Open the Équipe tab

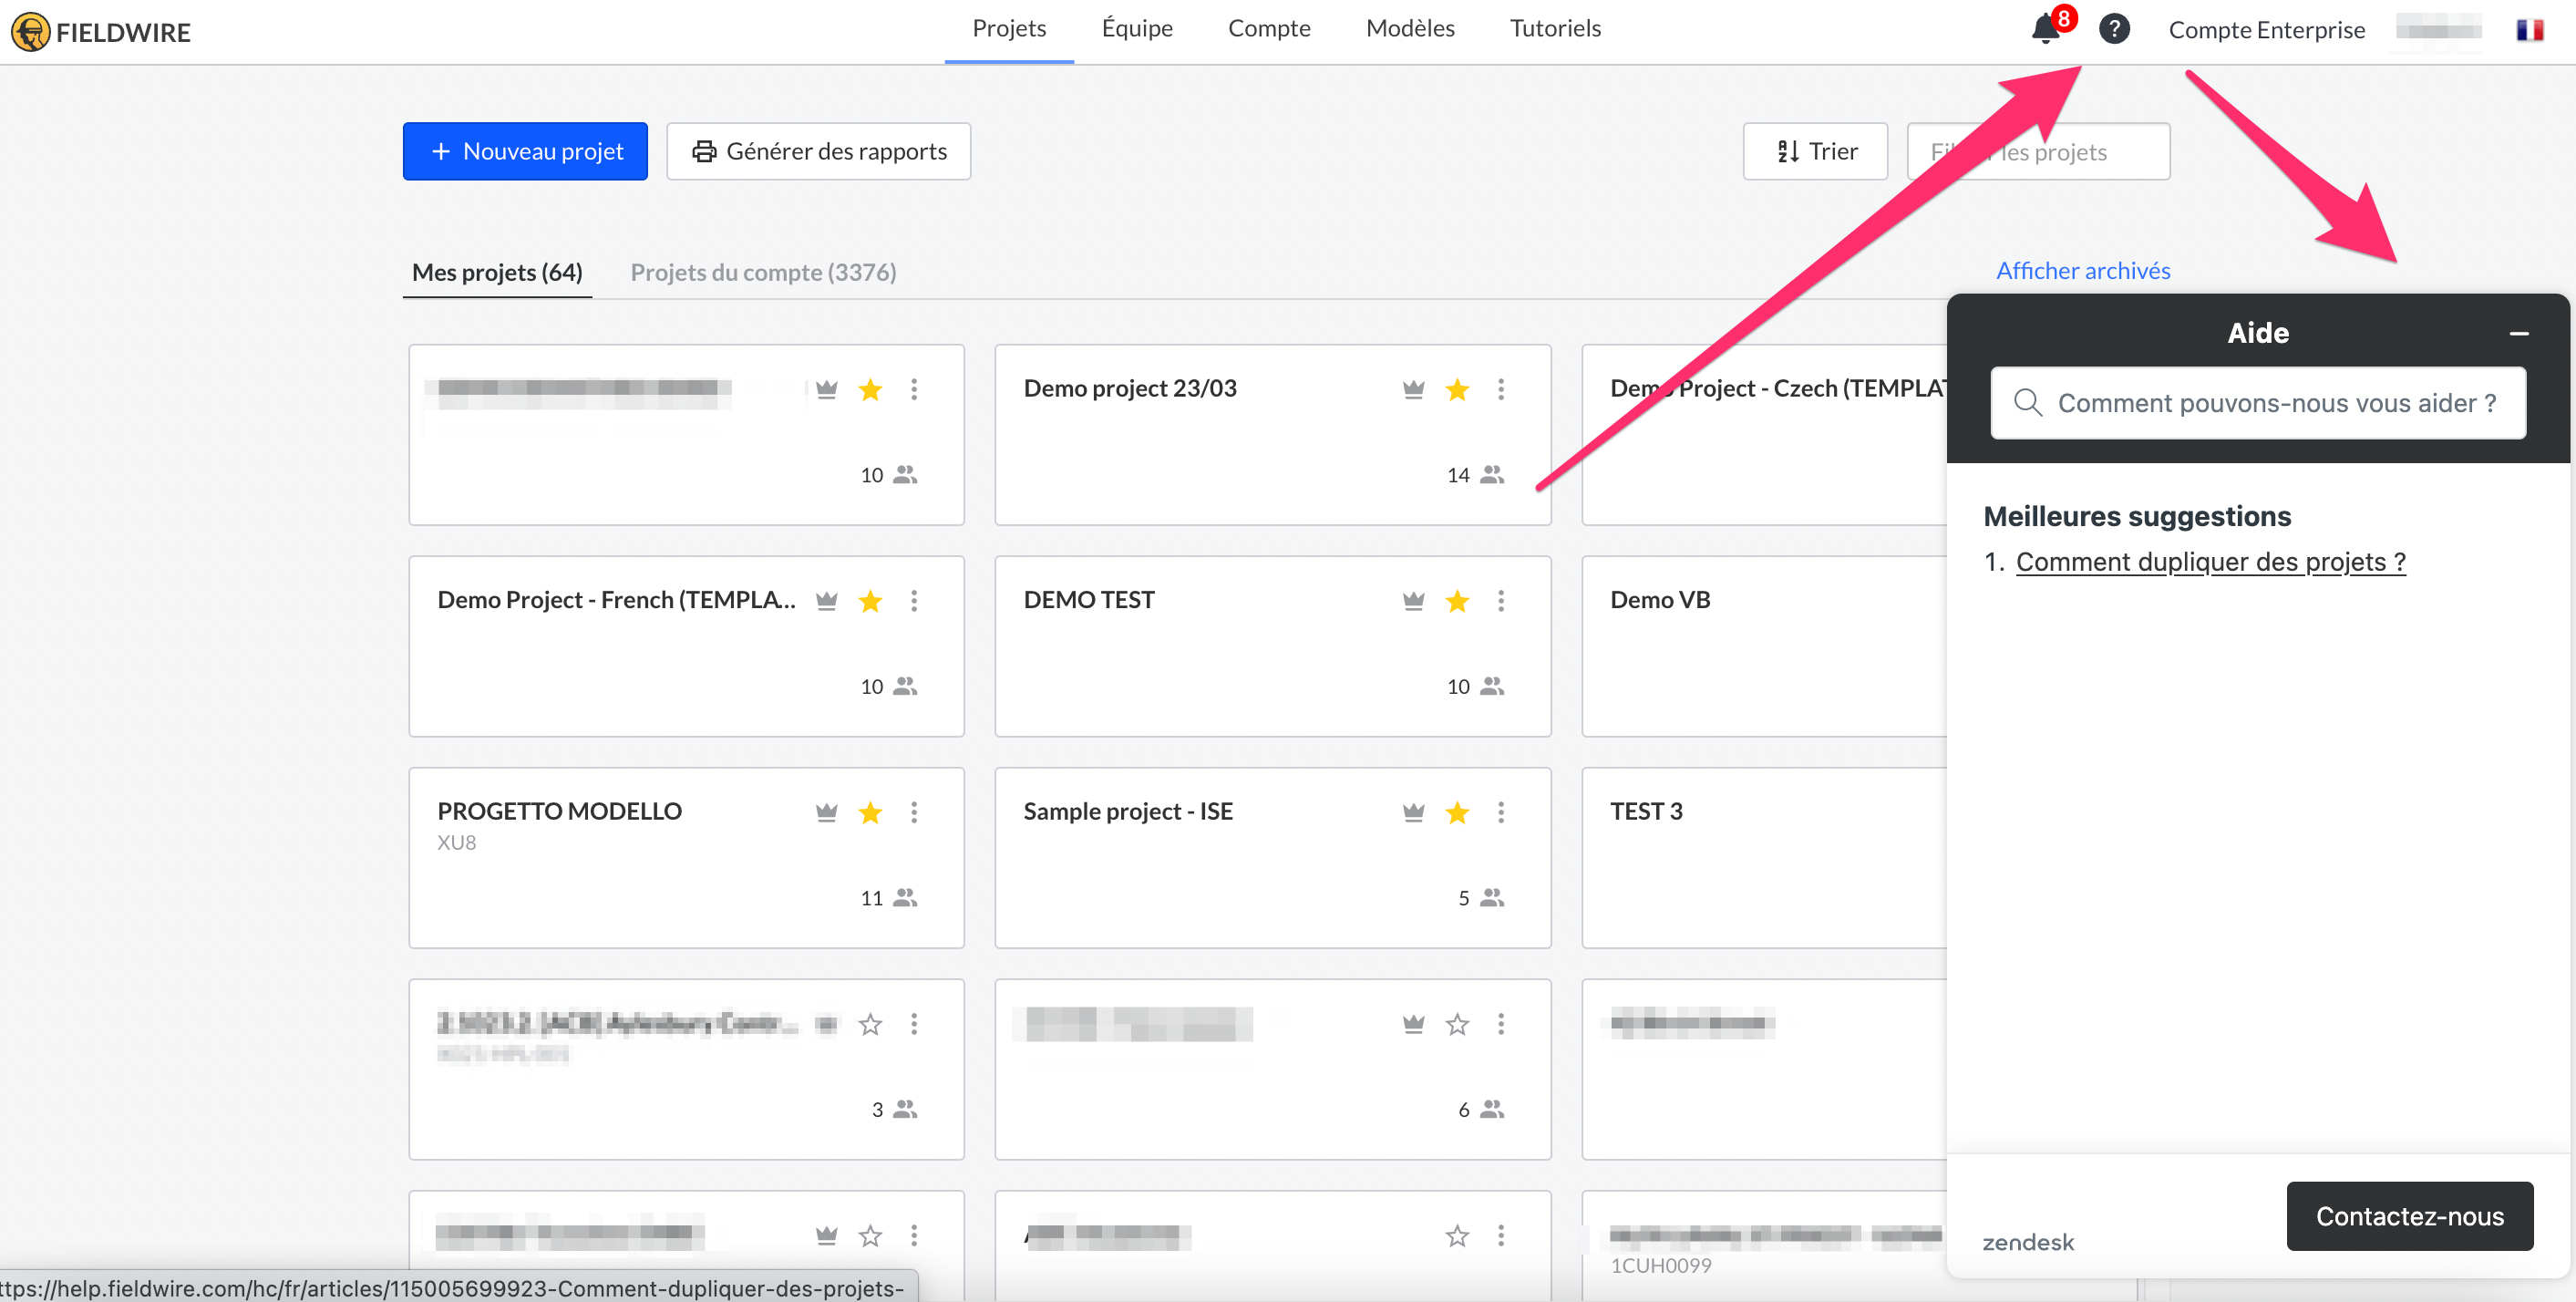1137,29
